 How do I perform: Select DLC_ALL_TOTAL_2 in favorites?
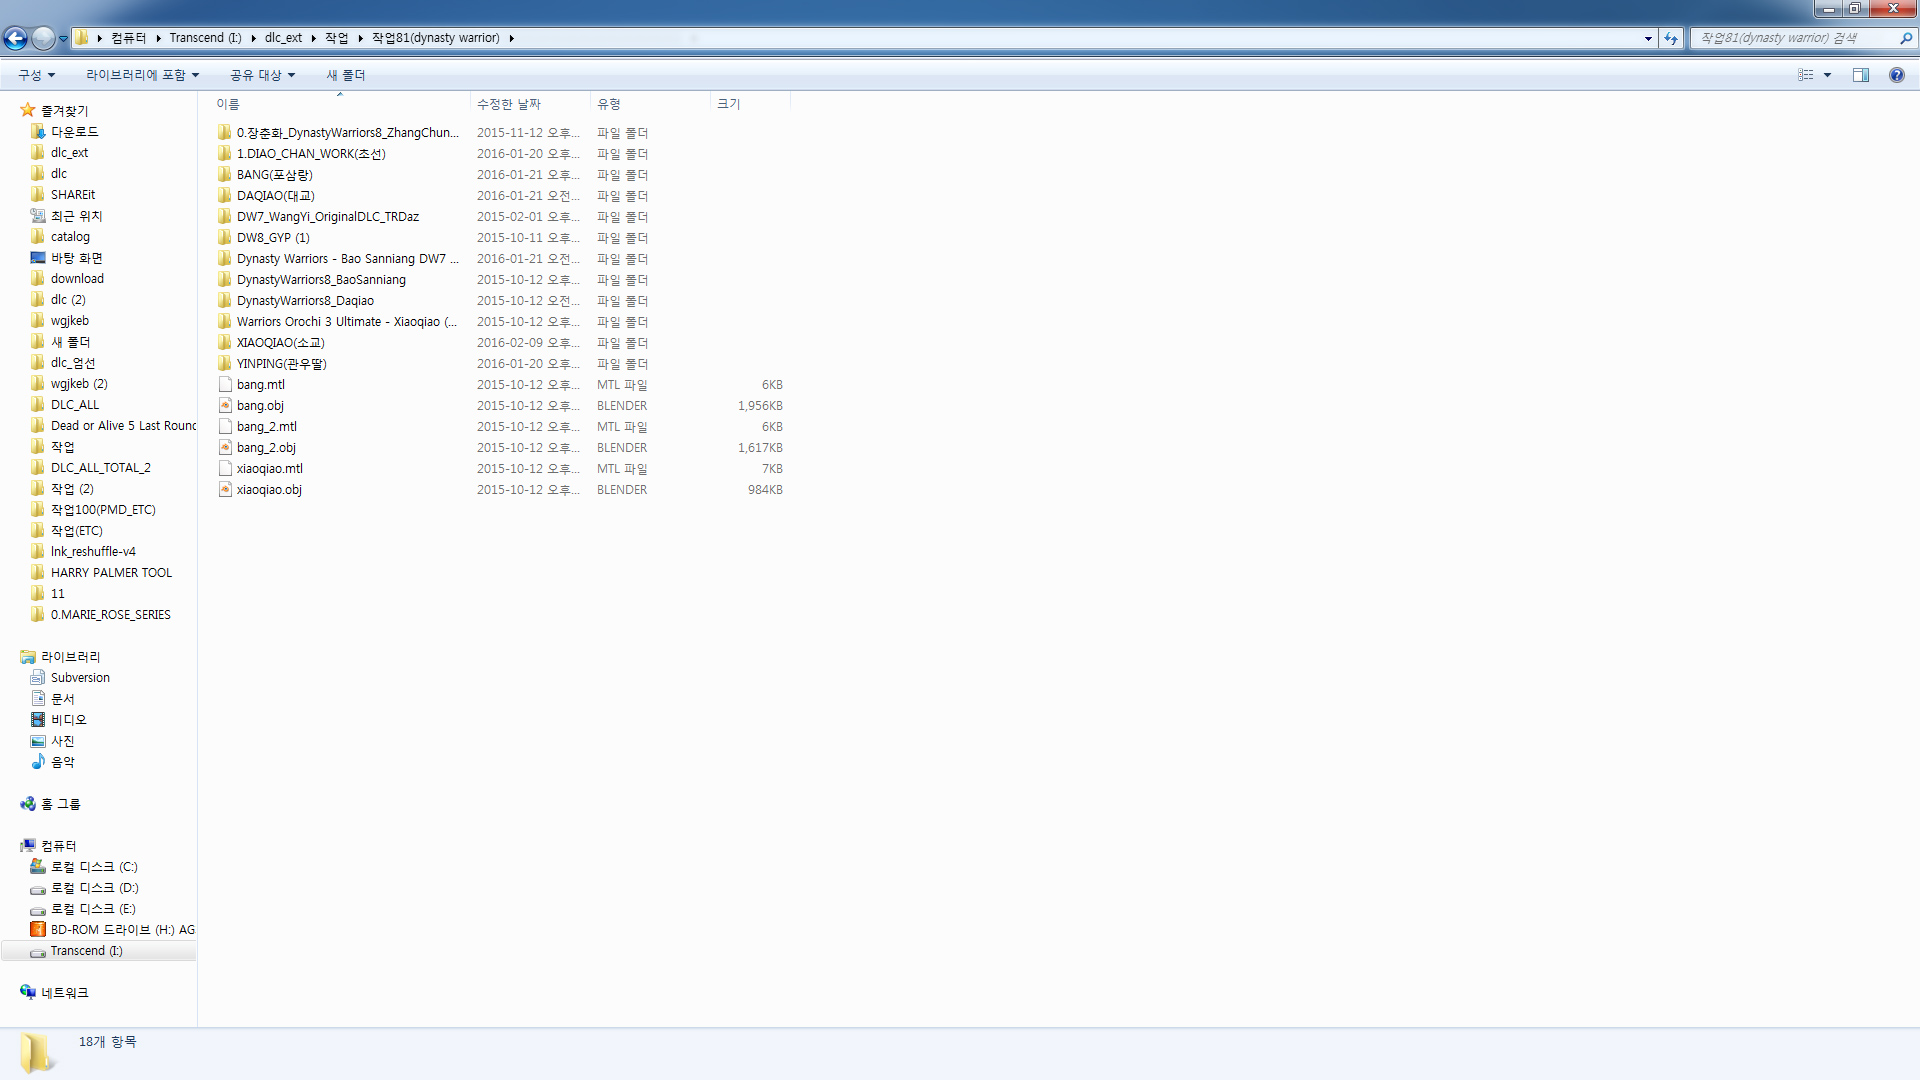coord(100,468)
